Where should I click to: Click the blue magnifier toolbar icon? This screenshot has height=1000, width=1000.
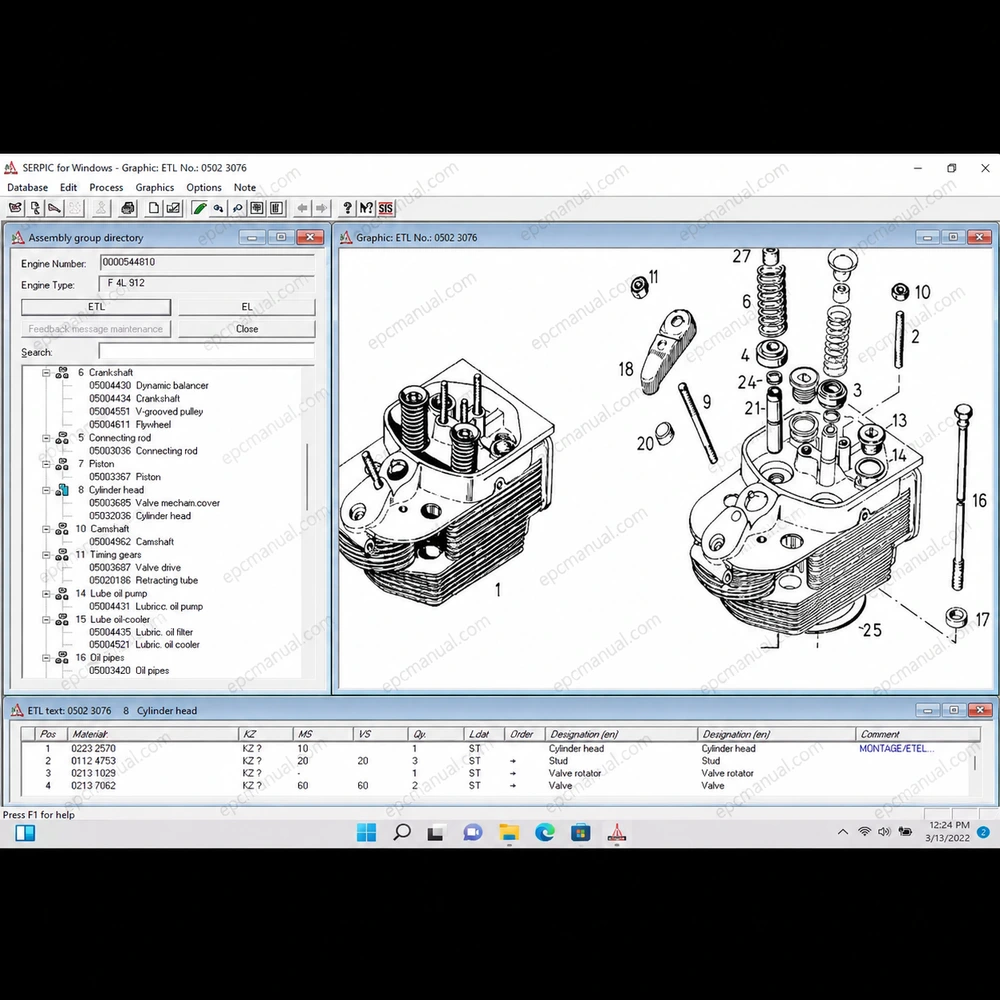coord(238,208)
